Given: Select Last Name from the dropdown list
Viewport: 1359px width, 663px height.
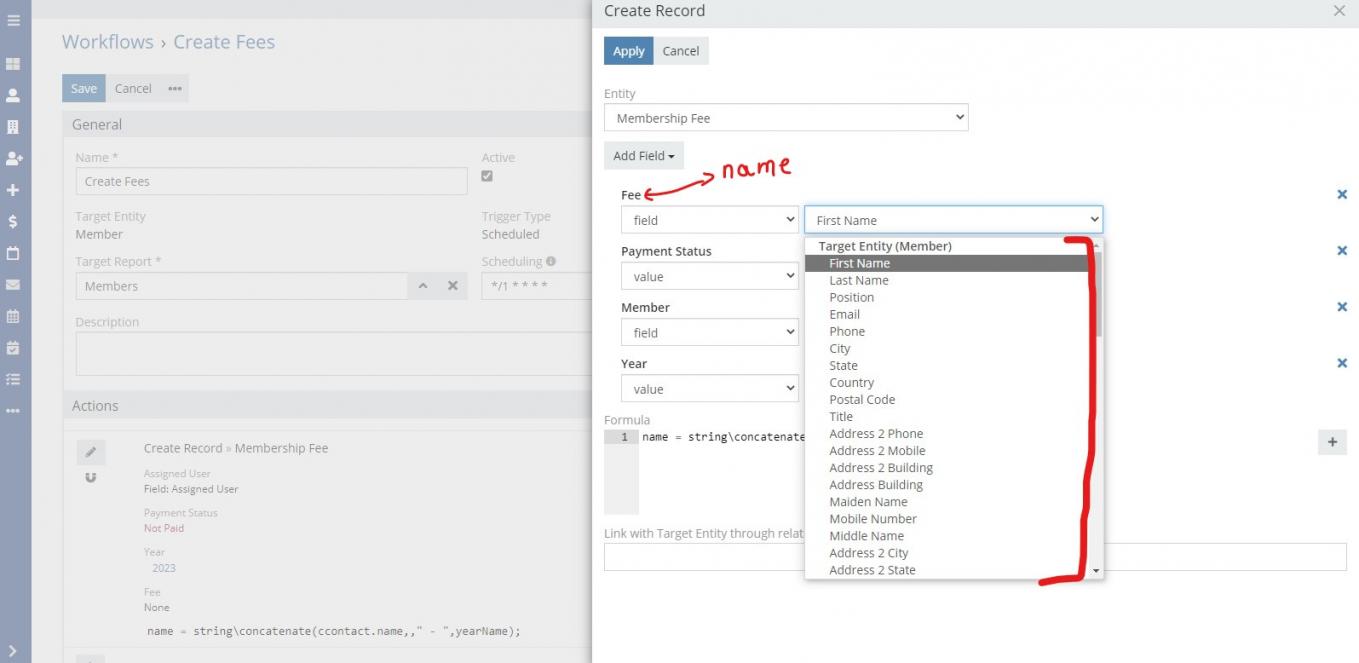Looking at the screenshot, I should (858, 281).
